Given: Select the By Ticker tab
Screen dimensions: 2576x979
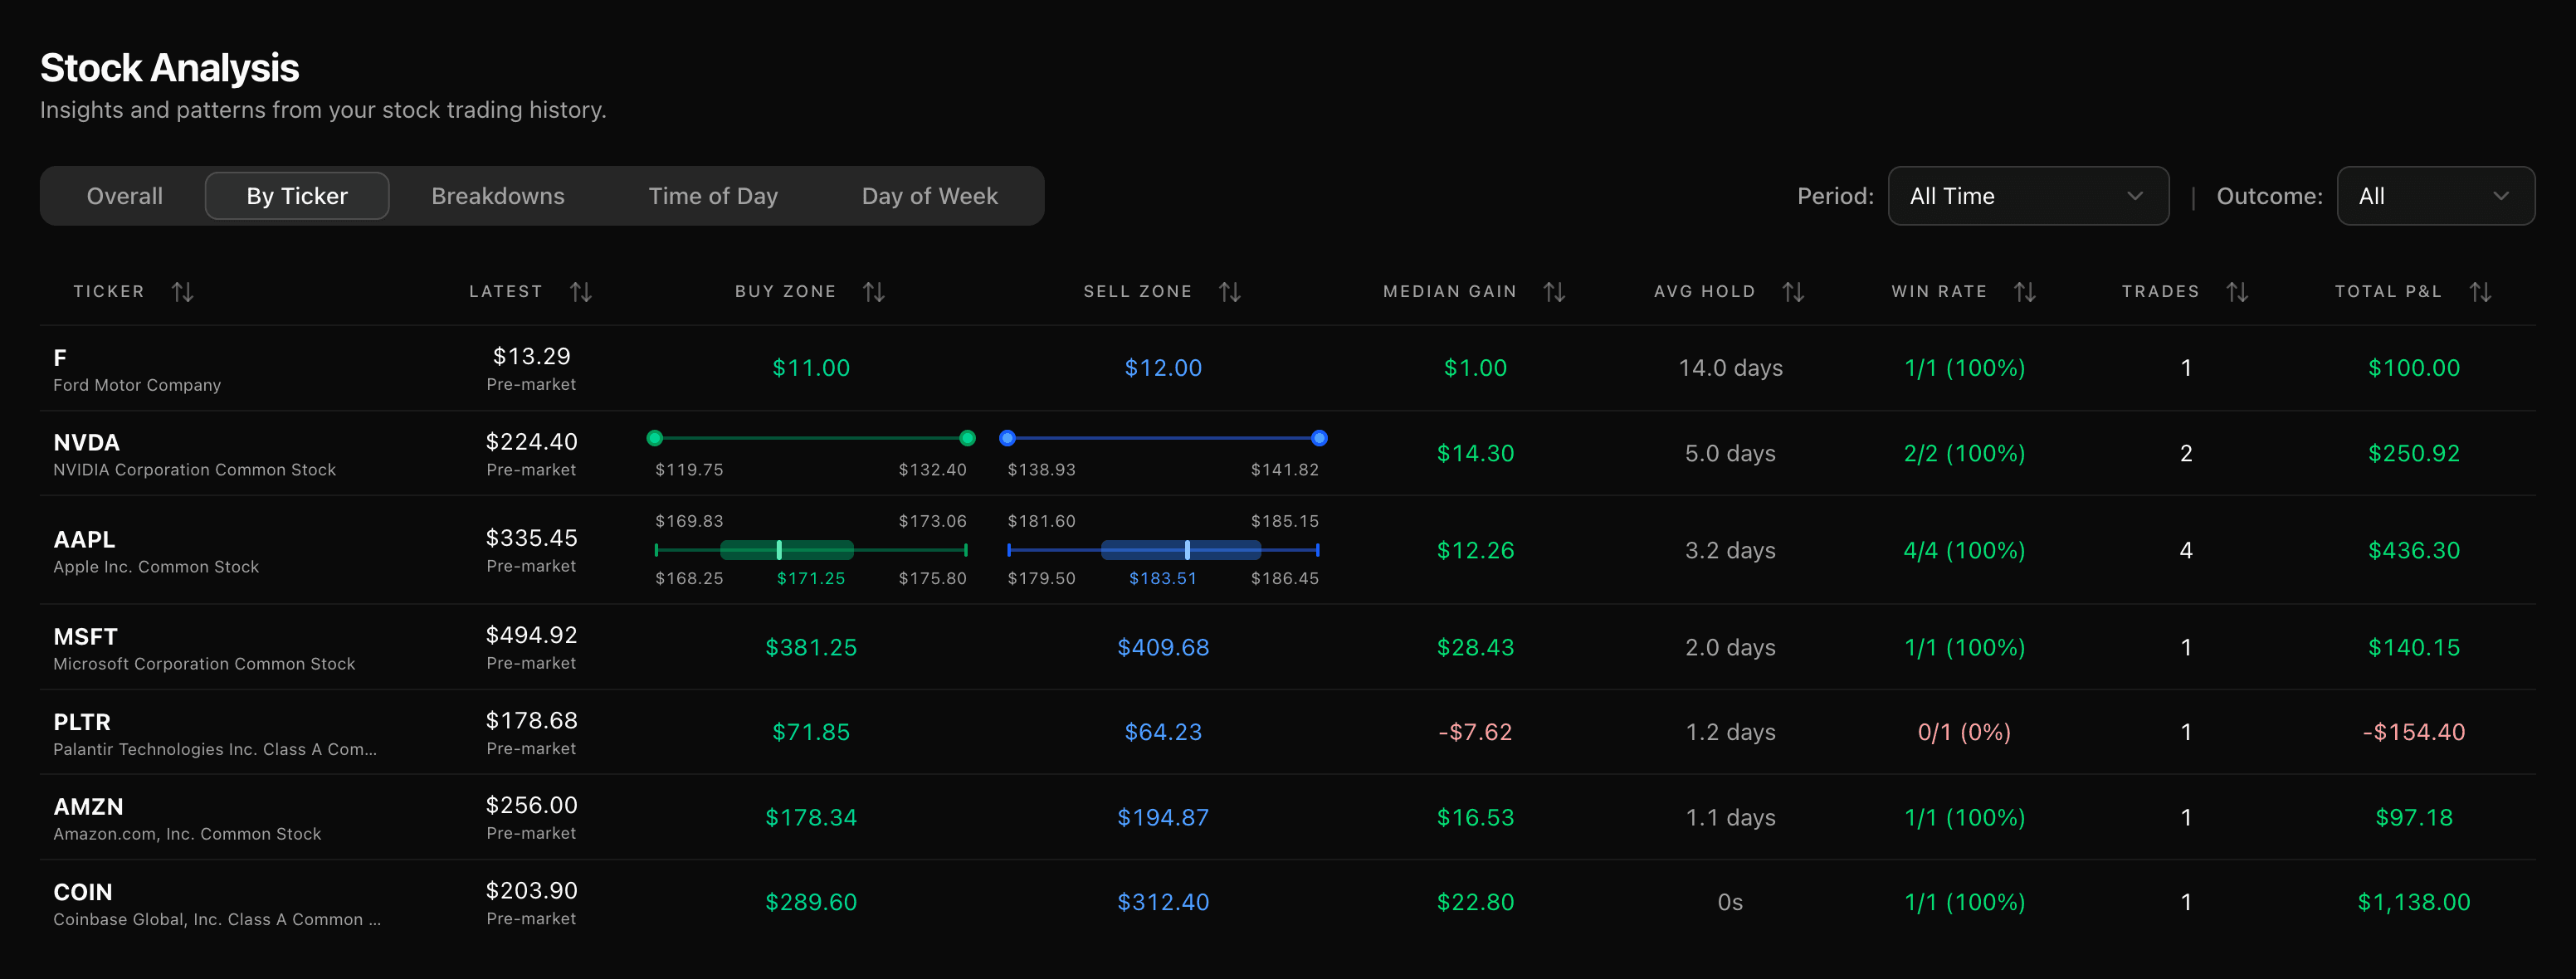Looking at the screenshot, I should [x=297, y=196].
